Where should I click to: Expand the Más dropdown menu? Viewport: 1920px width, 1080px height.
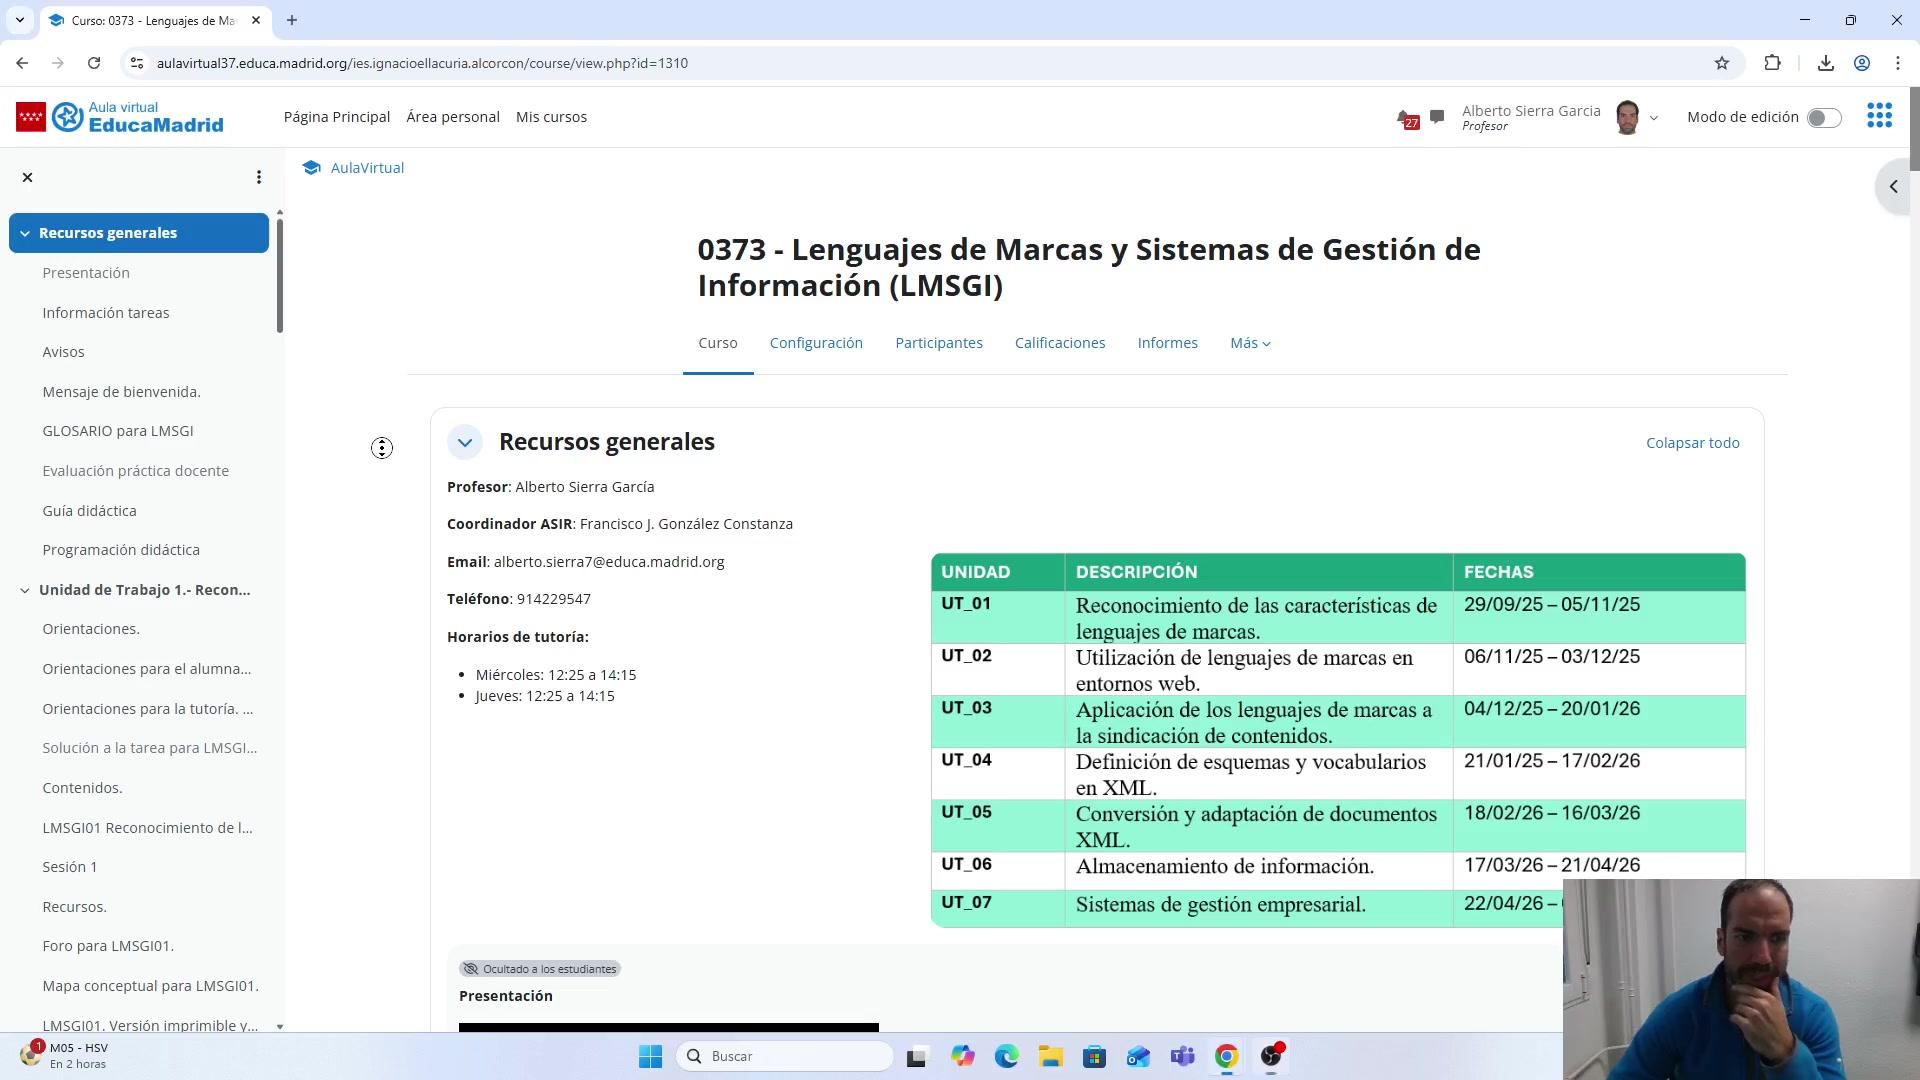(x=1250, y=343)
